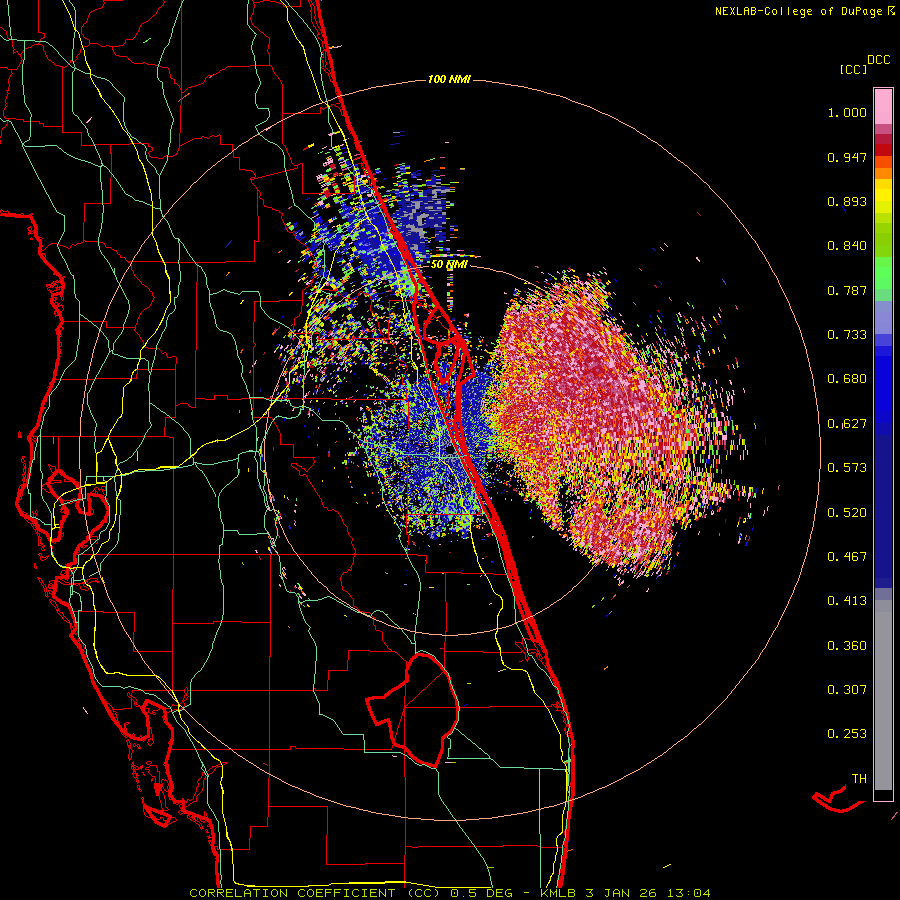Click the DCC product label
900x900 pixels.
(x=878, y=60)
